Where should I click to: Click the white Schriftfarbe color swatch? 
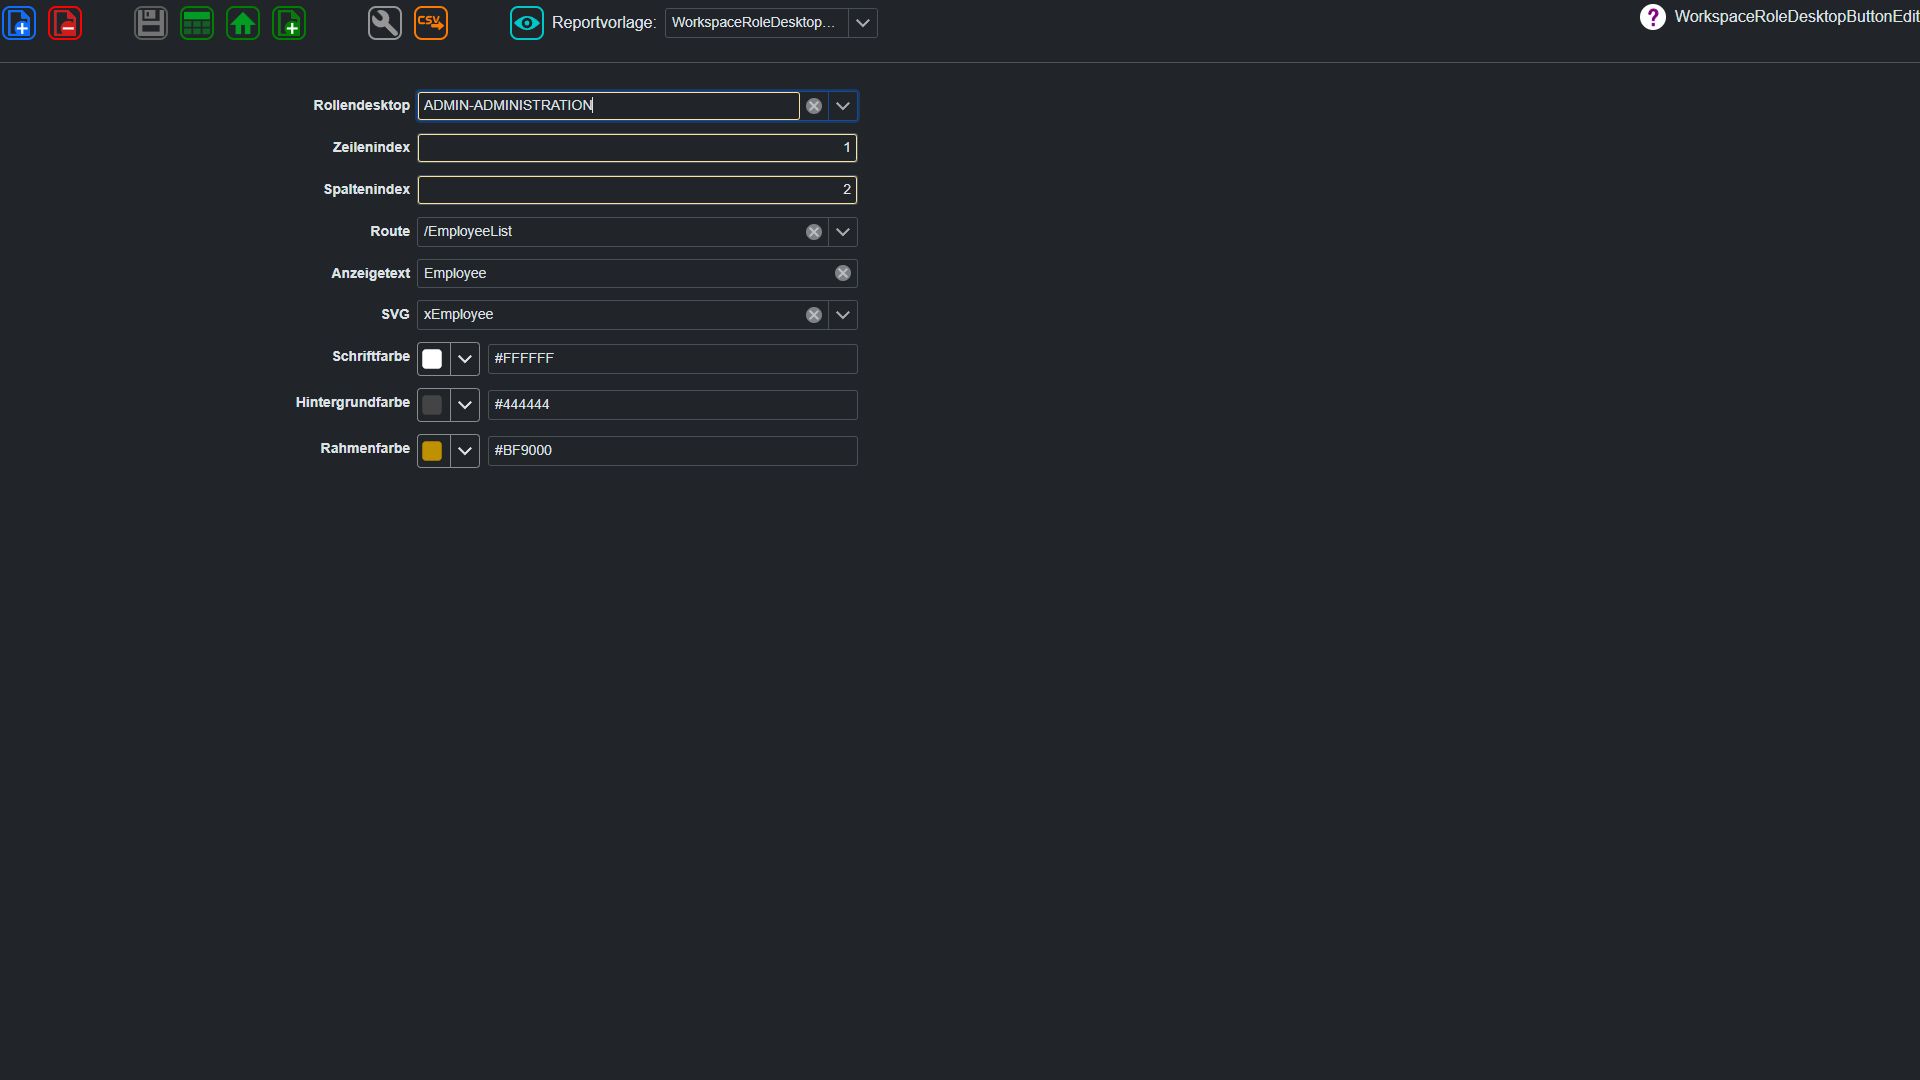coord(432,359)
